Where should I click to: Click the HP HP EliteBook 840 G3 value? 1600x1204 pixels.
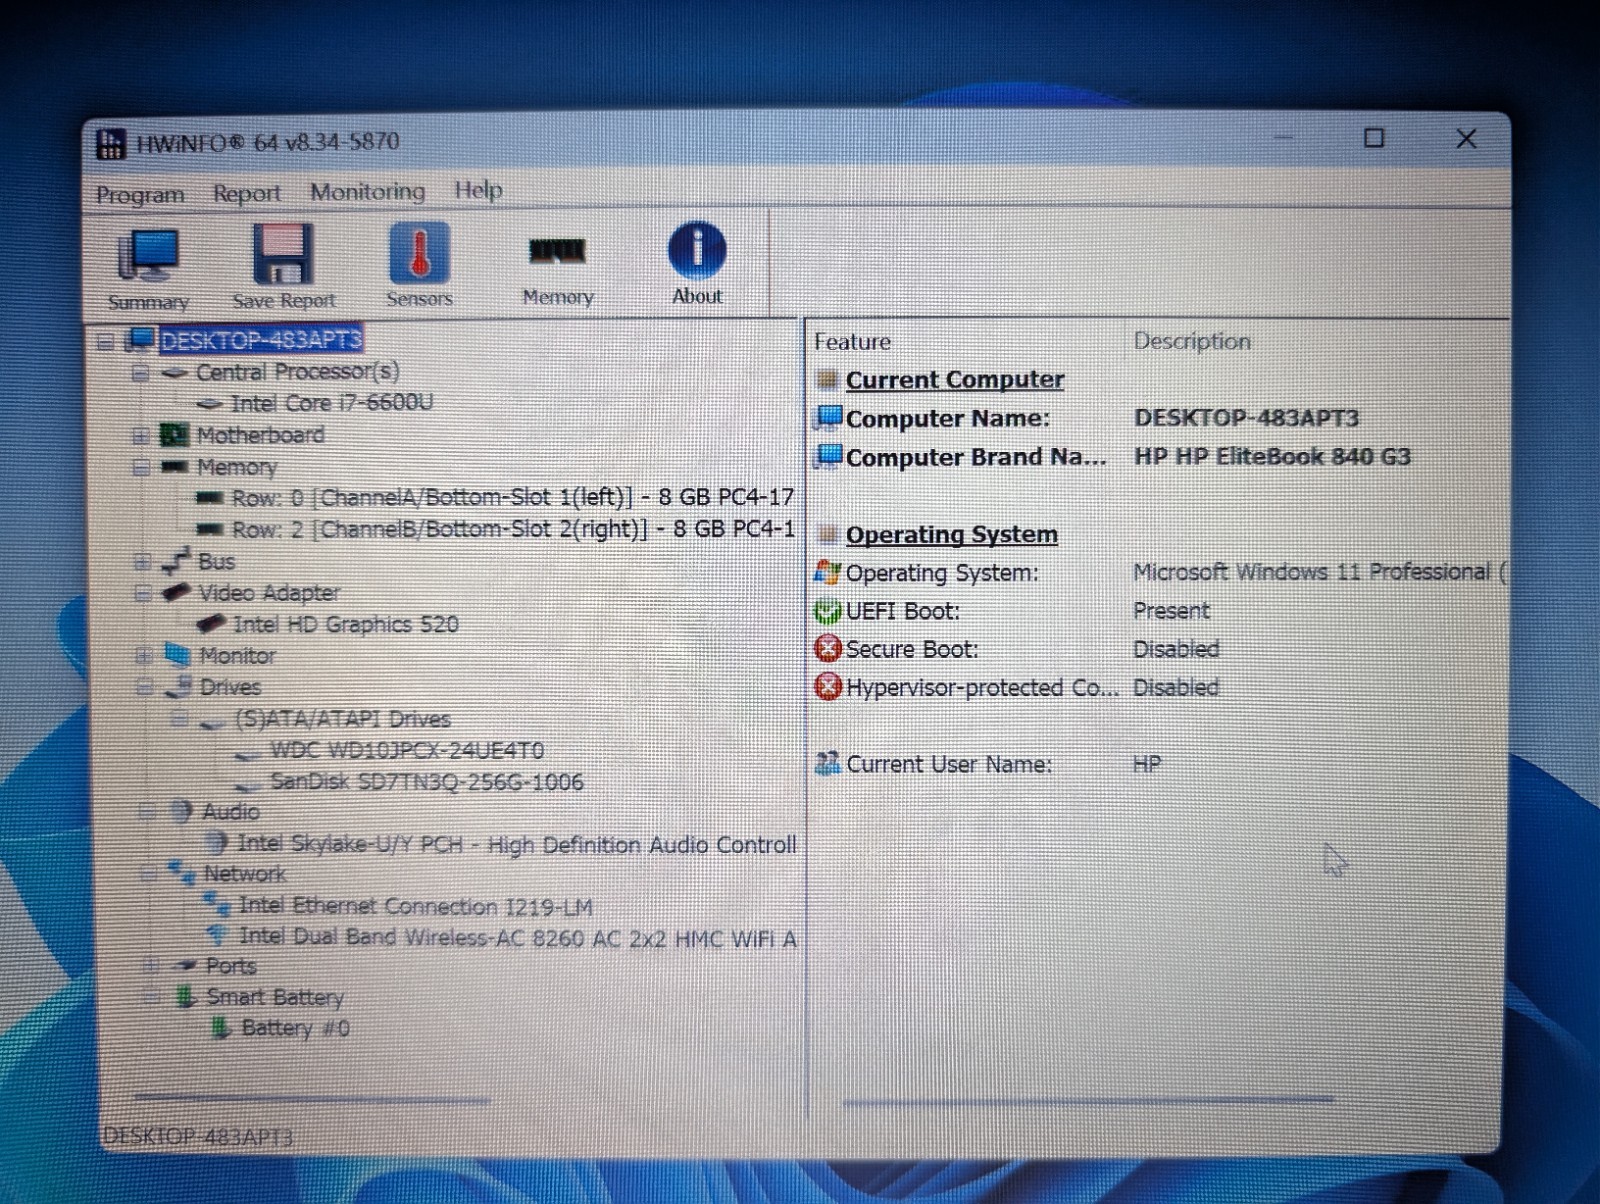click(x=1272, y=456)
